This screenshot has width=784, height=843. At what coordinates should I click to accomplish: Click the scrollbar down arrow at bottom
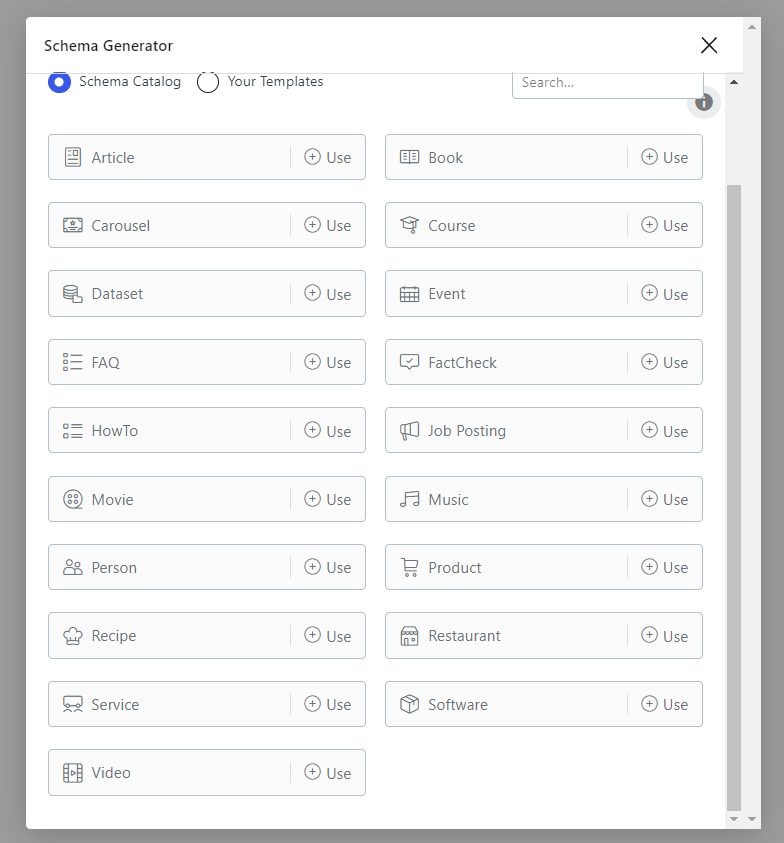733,819
